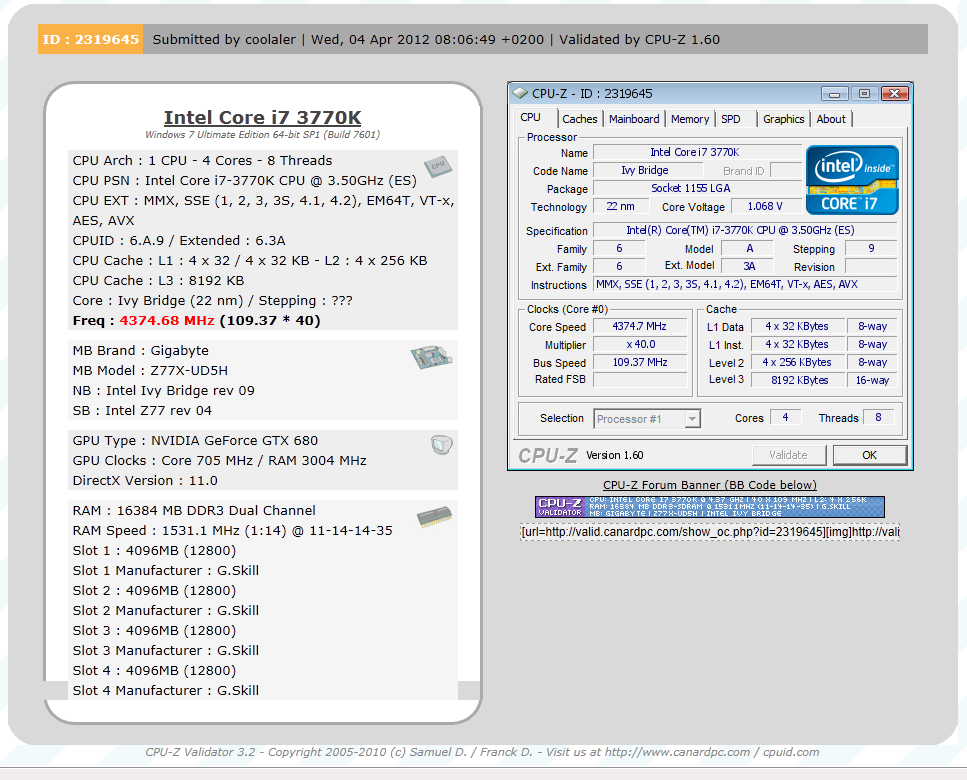
Task: Click the Core Speed value field
Action: [x=640, y=327]
